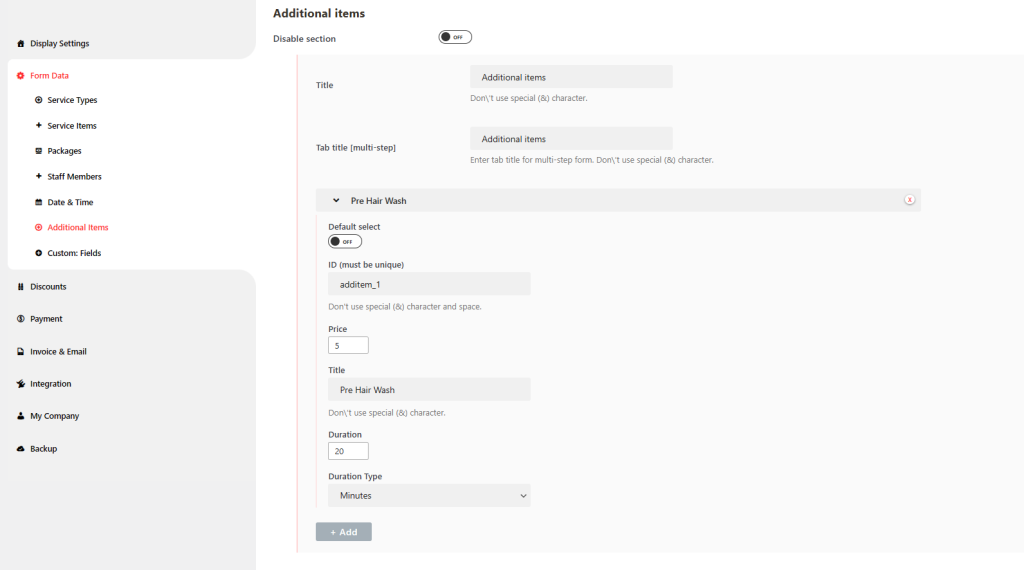This screenshot has width=1024, height=570.
Task: Click the Price input field
Action: (348, 345)
